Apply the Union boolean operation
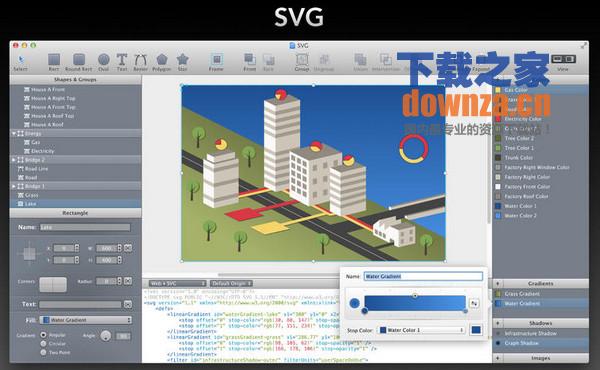 (360, 62)
